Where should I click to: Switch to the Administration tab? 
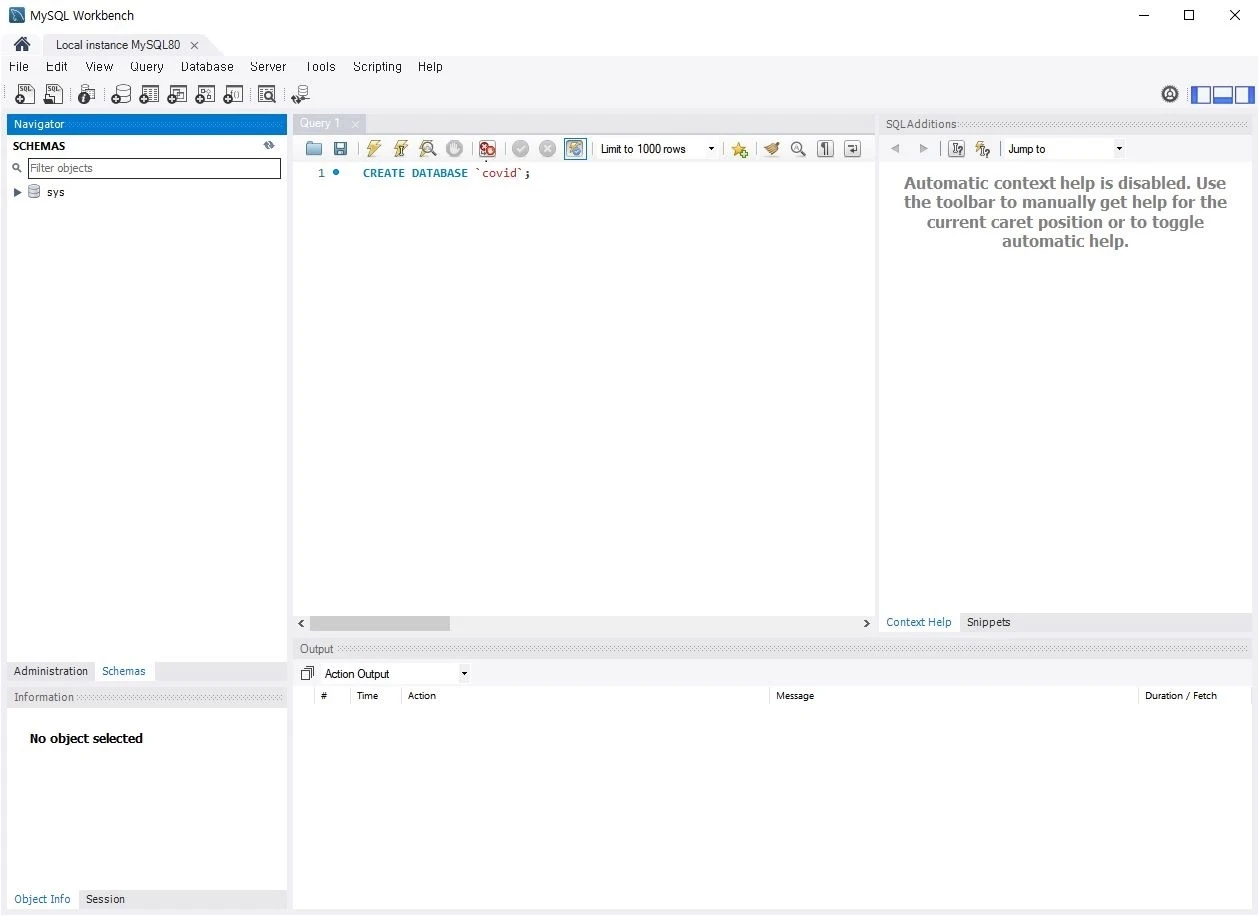pos(51,671)
